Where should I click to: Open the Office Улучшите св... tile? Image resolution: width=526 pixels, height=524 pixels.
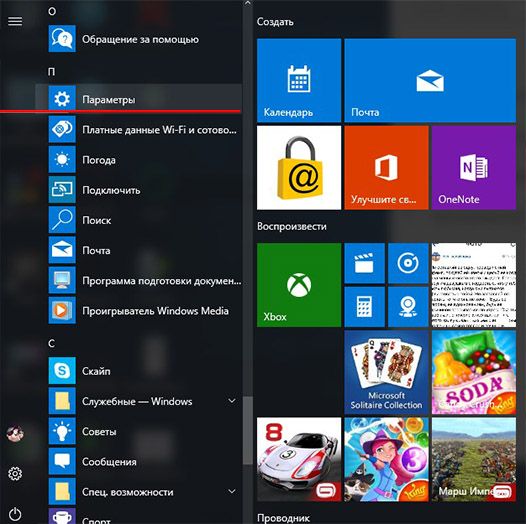coord(386,168)
